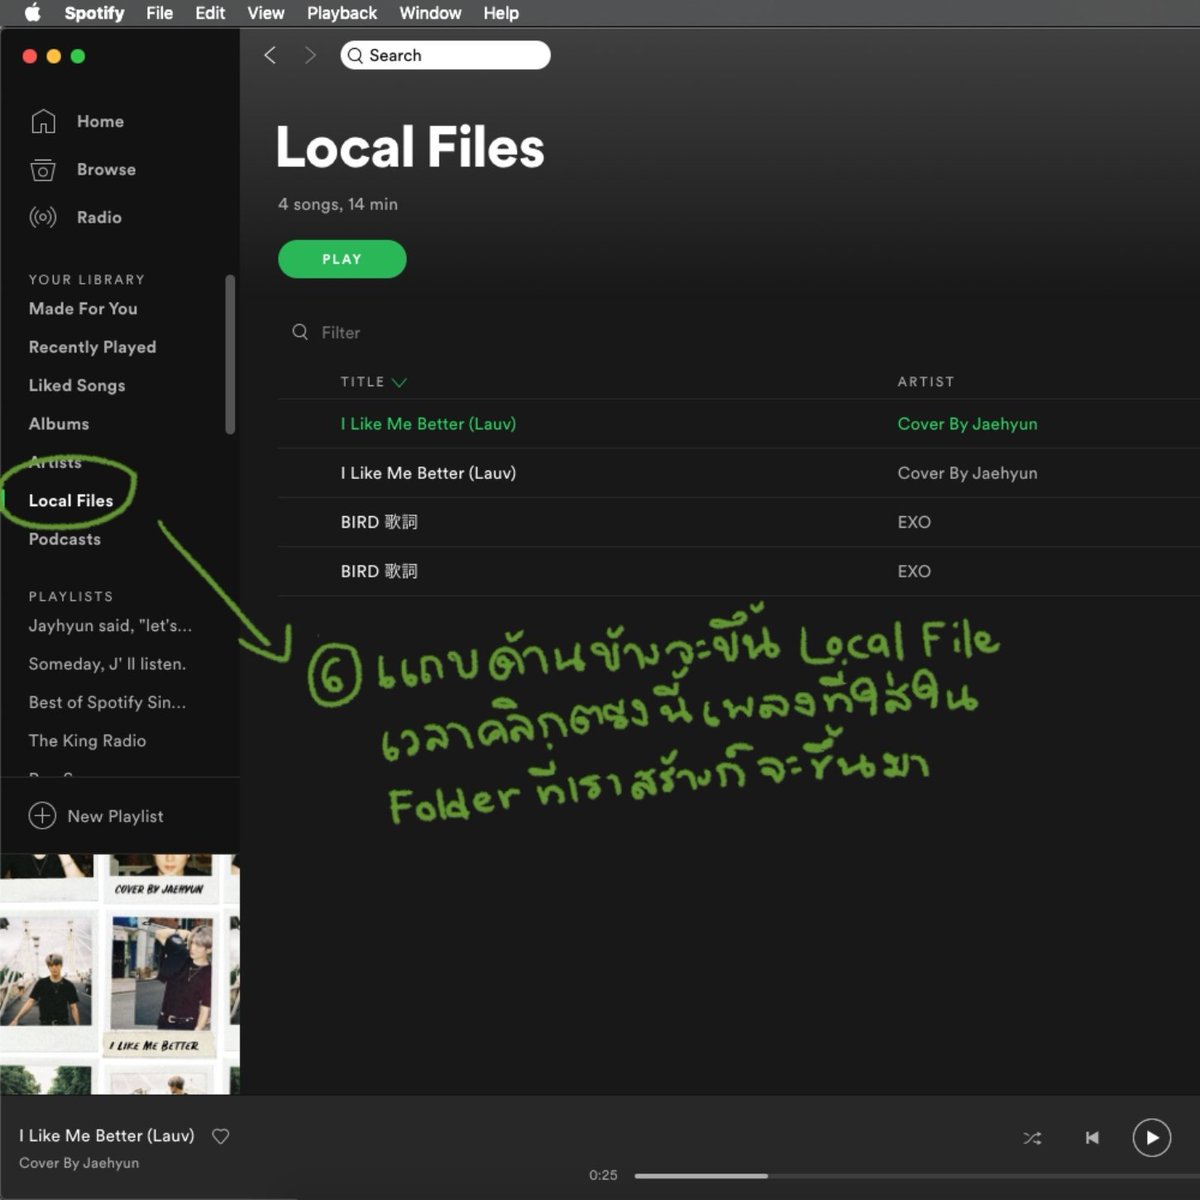
Task: Go forward with the right arrow
Action: coord(310,55)
